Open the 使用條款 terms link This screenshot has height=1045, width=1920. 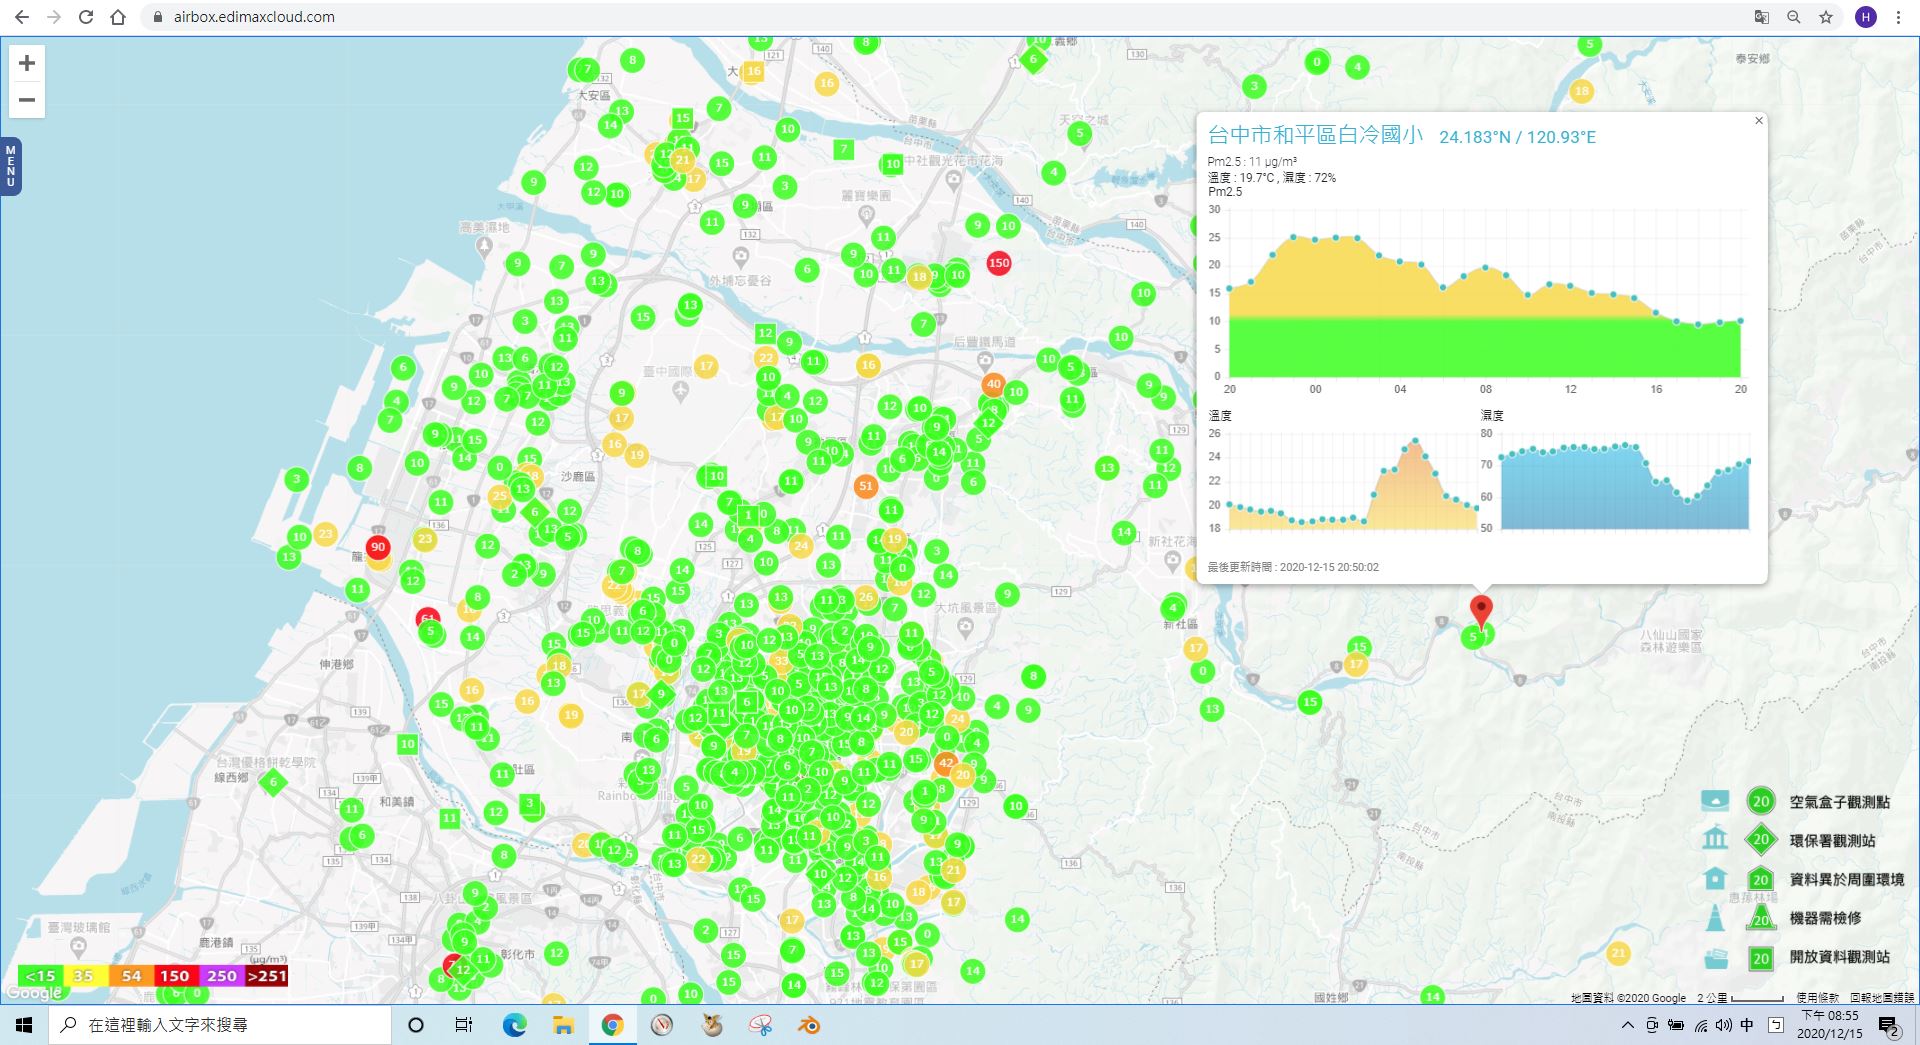tap(1817, 998)
